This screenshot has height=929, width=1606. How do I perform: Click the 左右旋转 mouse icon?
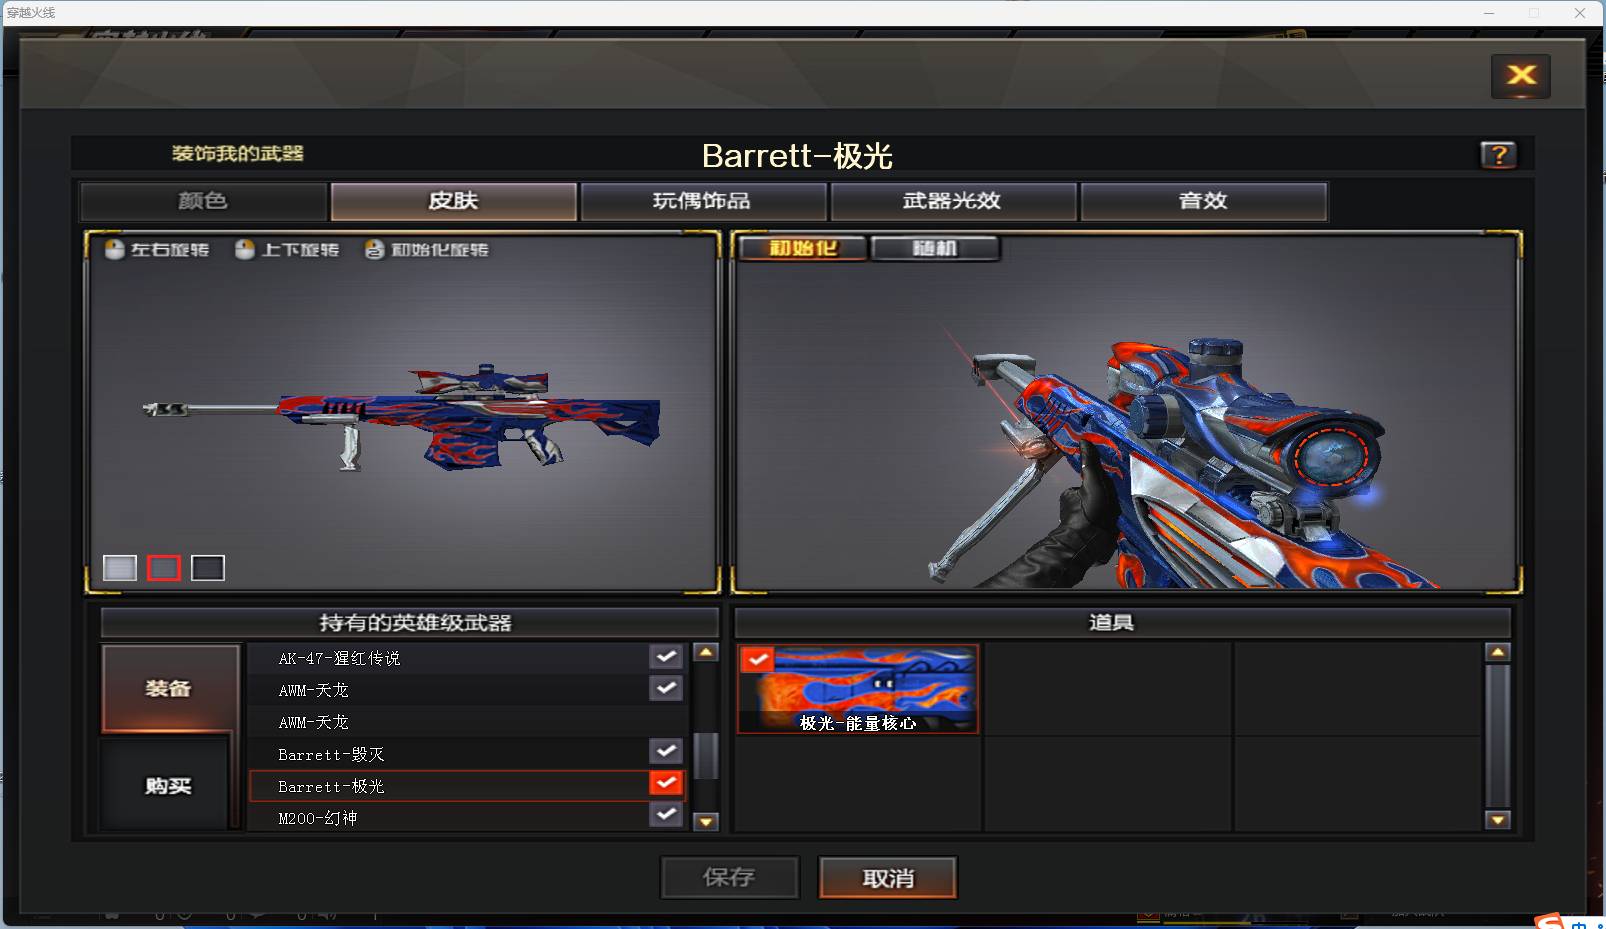[114, 249]
